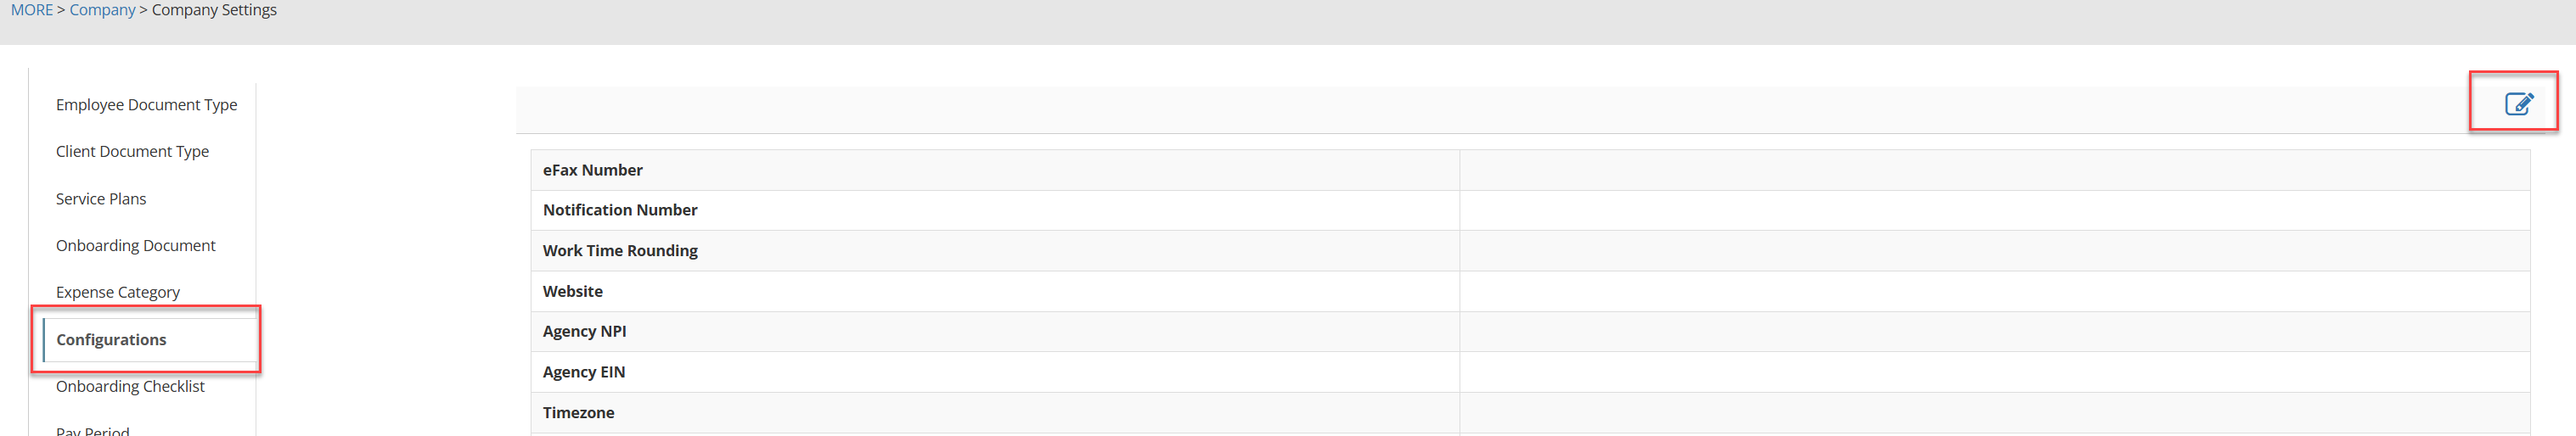Select Pay Period in sidebar
Image resolution: width=2576 pixels, height=436 pixels.
[93, 431]
